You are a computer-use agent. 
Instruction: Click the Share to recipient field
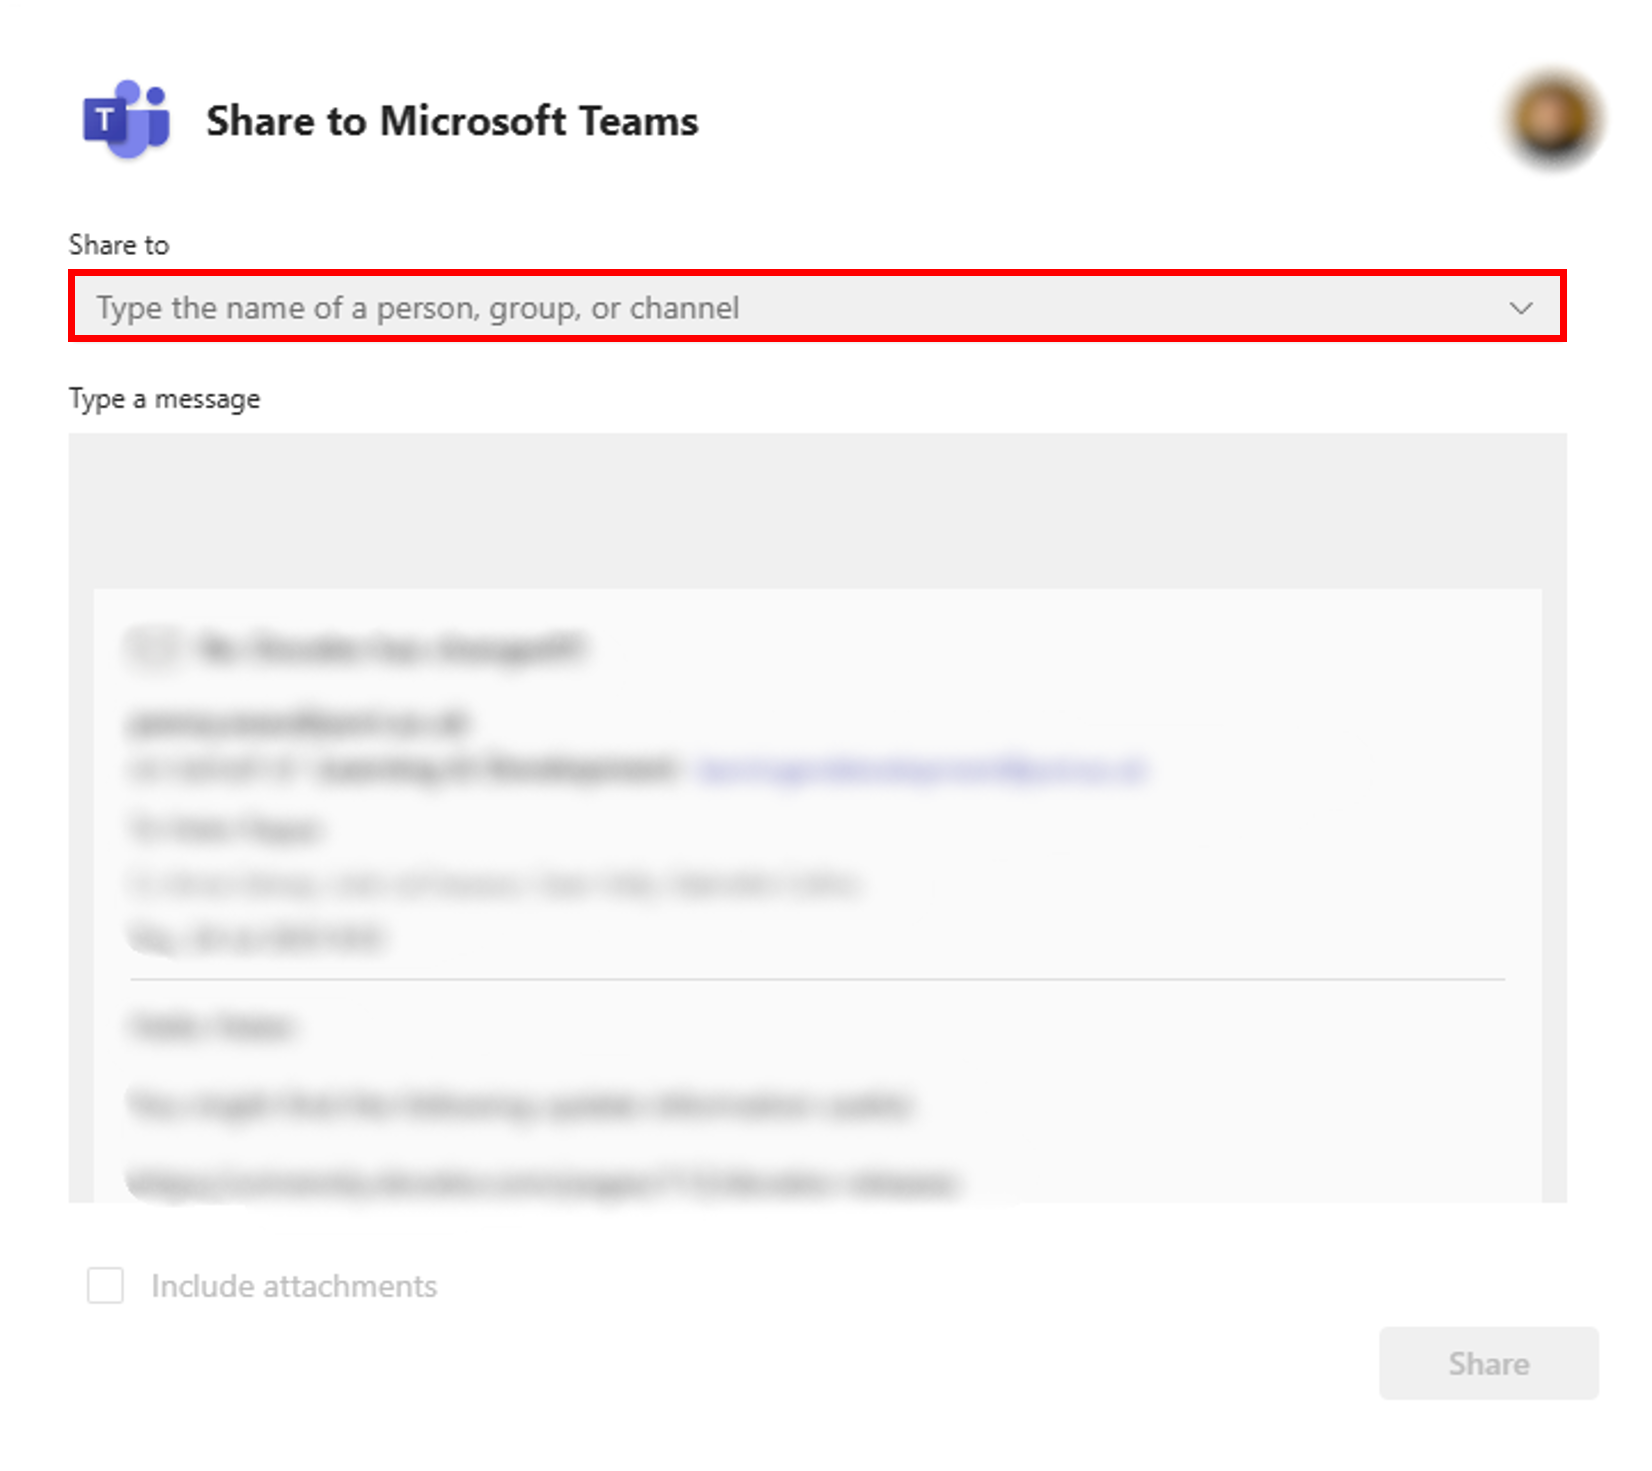pyautogui.click(x=817, y=306)
